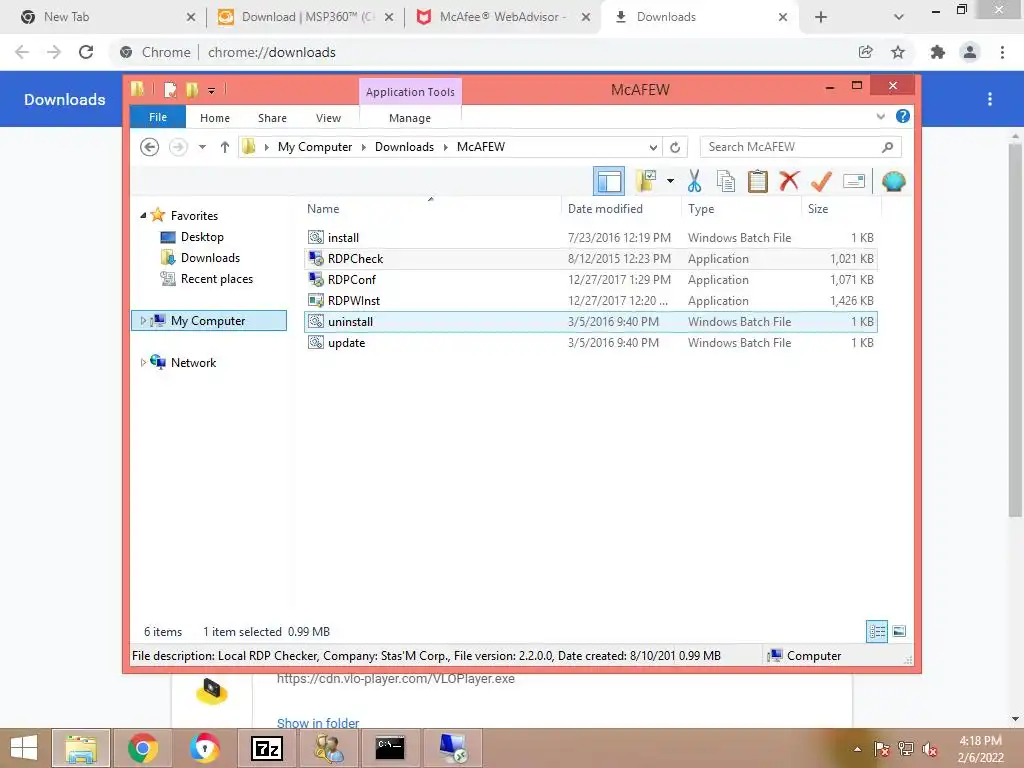Viewport: 1024px width, 768px height.
Task: Open Explorer help question mark
Action: pos(903,116)
